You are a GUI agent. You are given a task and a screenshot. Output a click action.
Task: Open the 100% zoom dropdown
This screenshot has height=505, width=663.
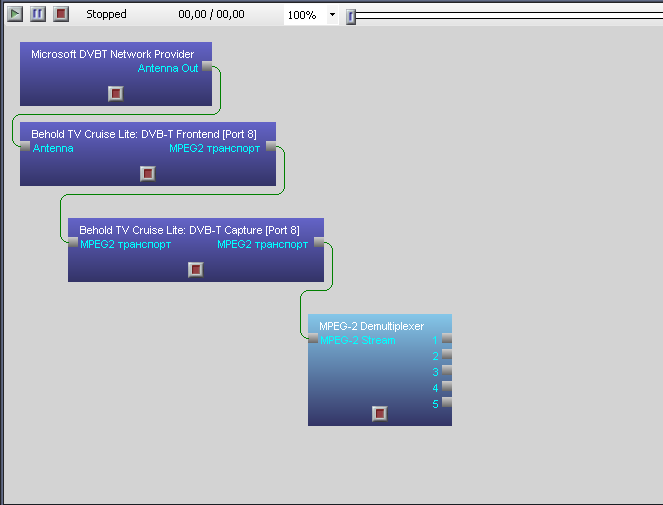(332, 15)
